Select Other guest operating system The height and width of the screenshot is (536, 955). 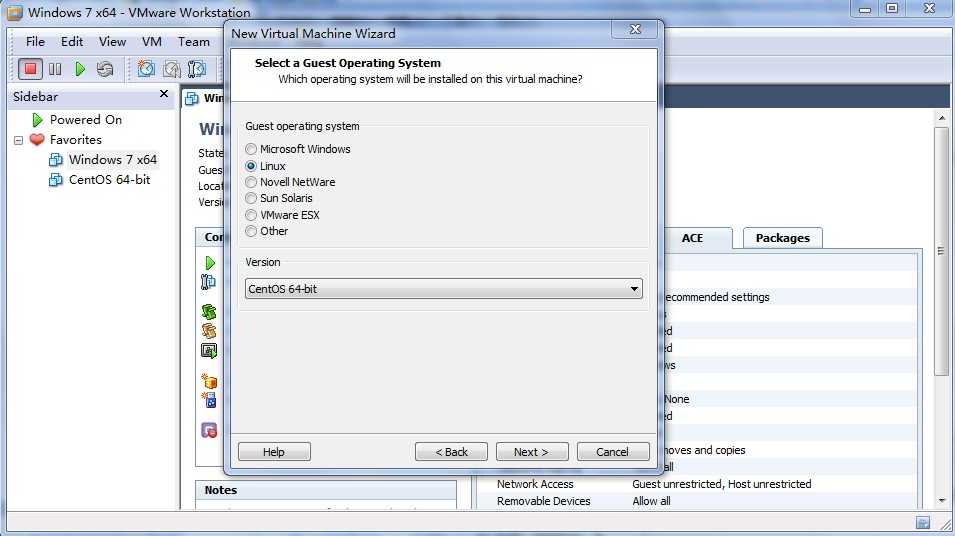(x=251, y=231)
